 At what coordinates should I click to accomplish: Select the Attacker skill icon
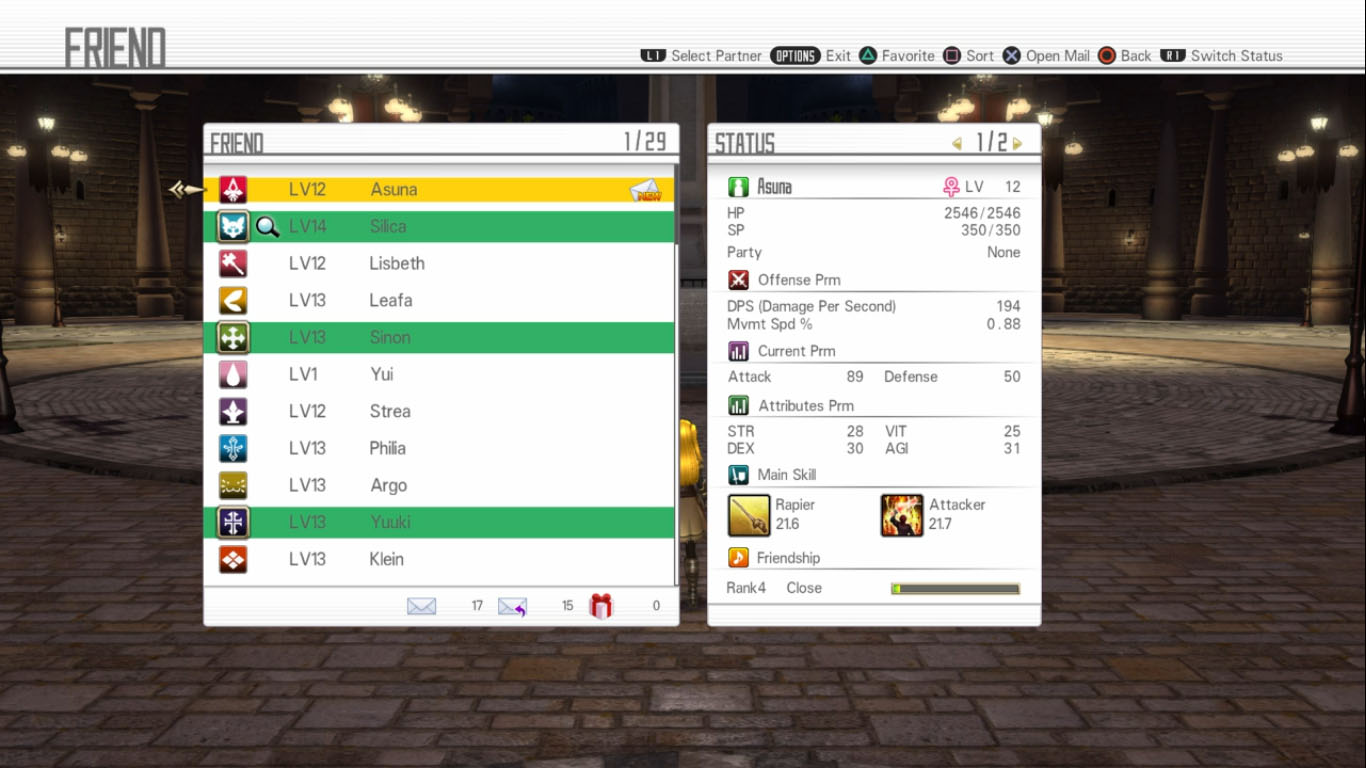point(902,515)
